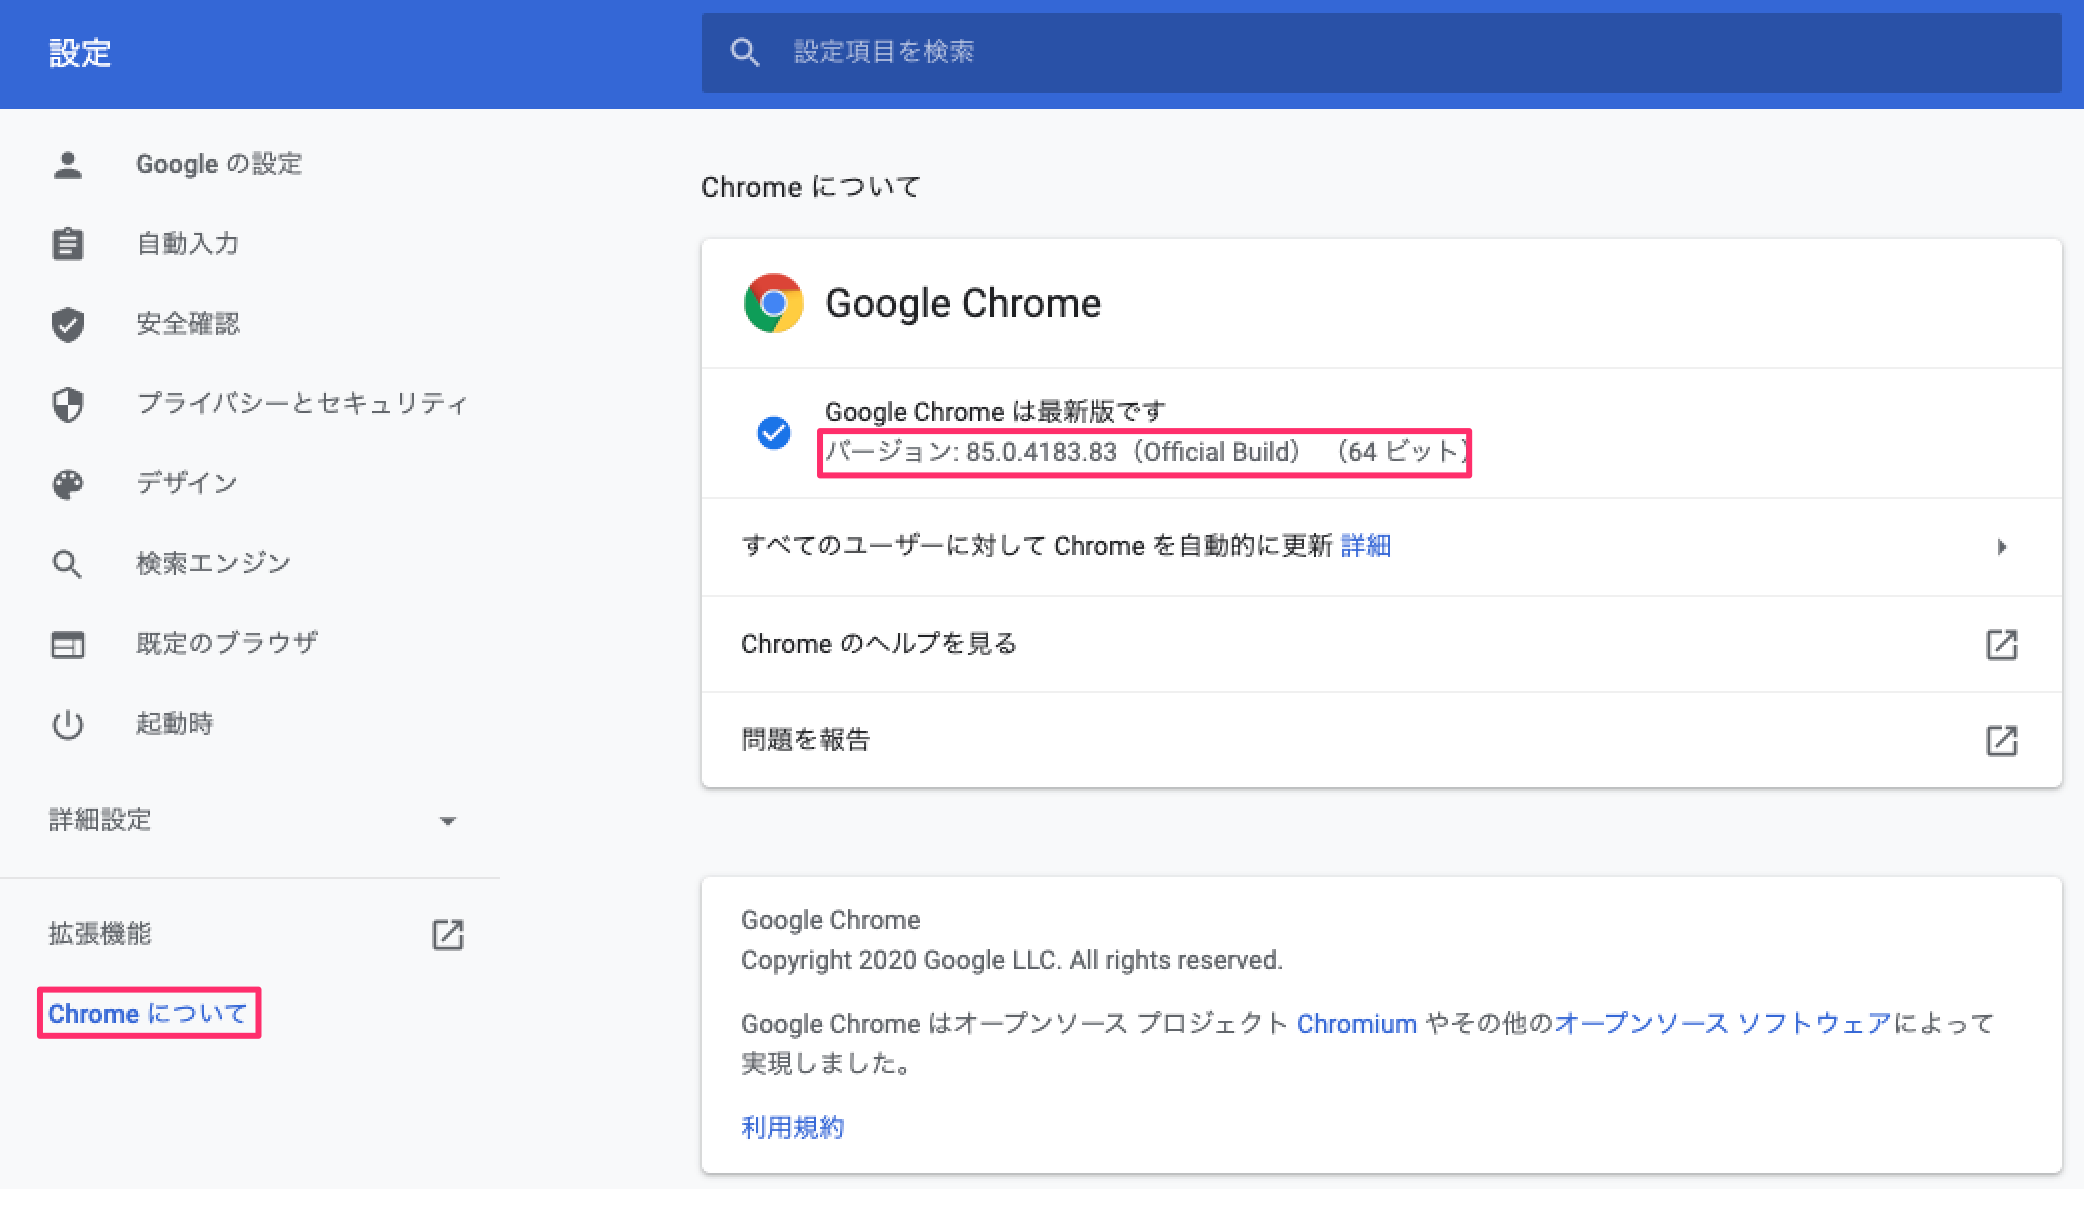The width and height of the screenshot is (2084, 1230).
Task: Open the 利用規約 link
Action: coord(791,1127)
